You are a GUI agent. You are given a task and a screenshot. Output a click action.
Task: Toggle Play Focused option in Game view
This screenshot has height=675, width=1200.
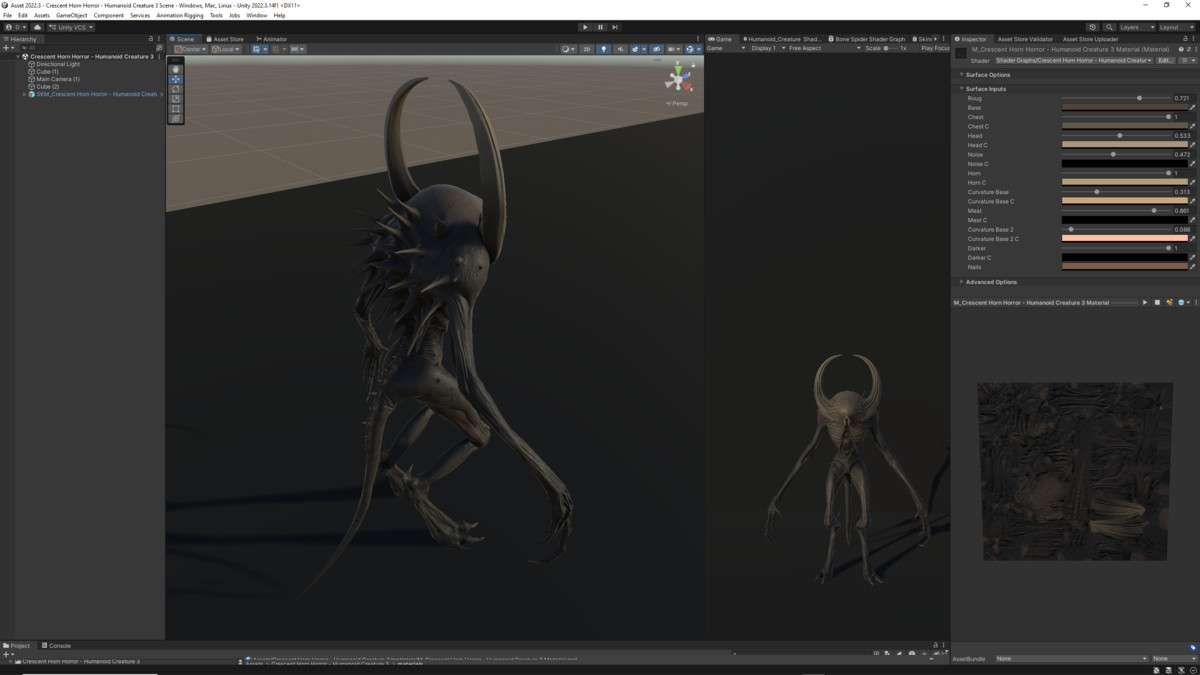point(935,48)
